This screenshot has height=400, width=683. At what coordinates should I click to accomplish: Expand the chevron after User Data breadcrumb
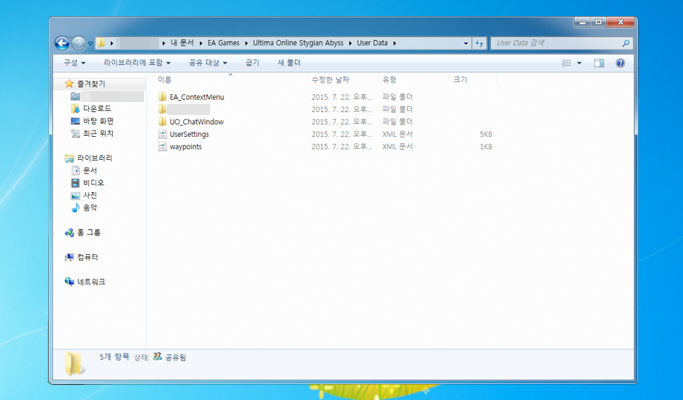395,43
